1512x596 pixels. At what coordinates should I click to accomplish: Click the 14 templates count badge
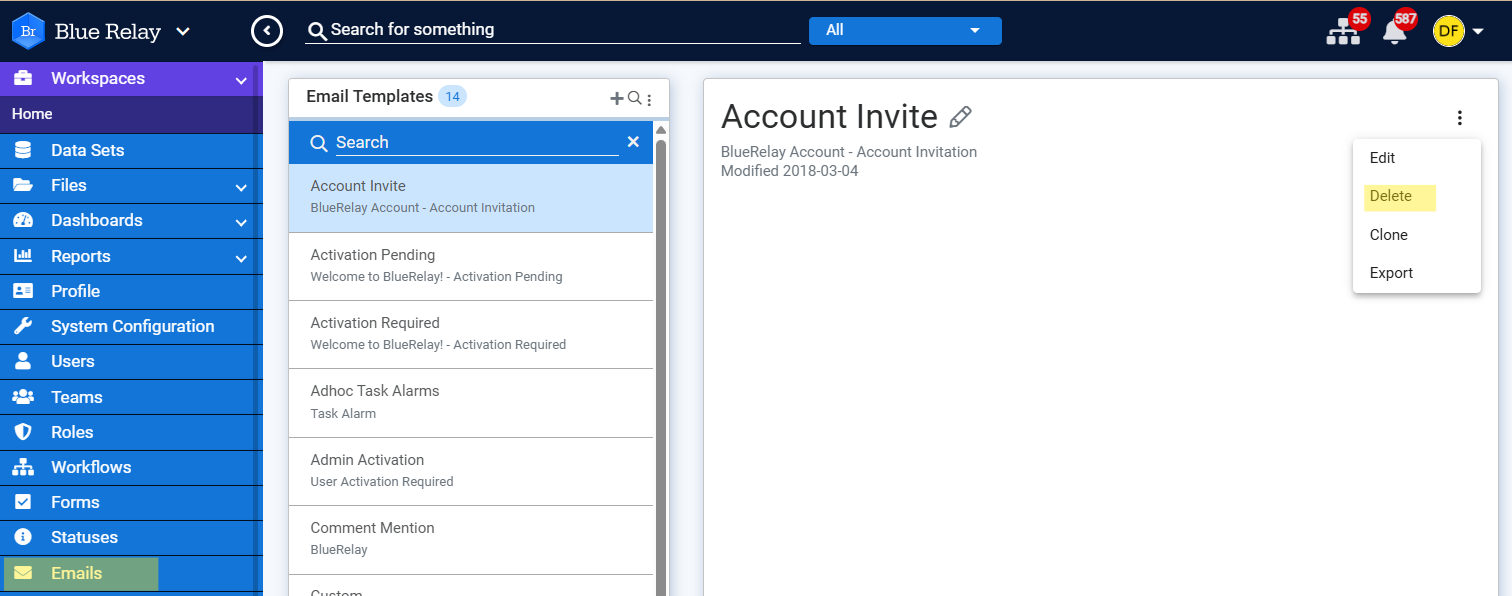[452, 96]
